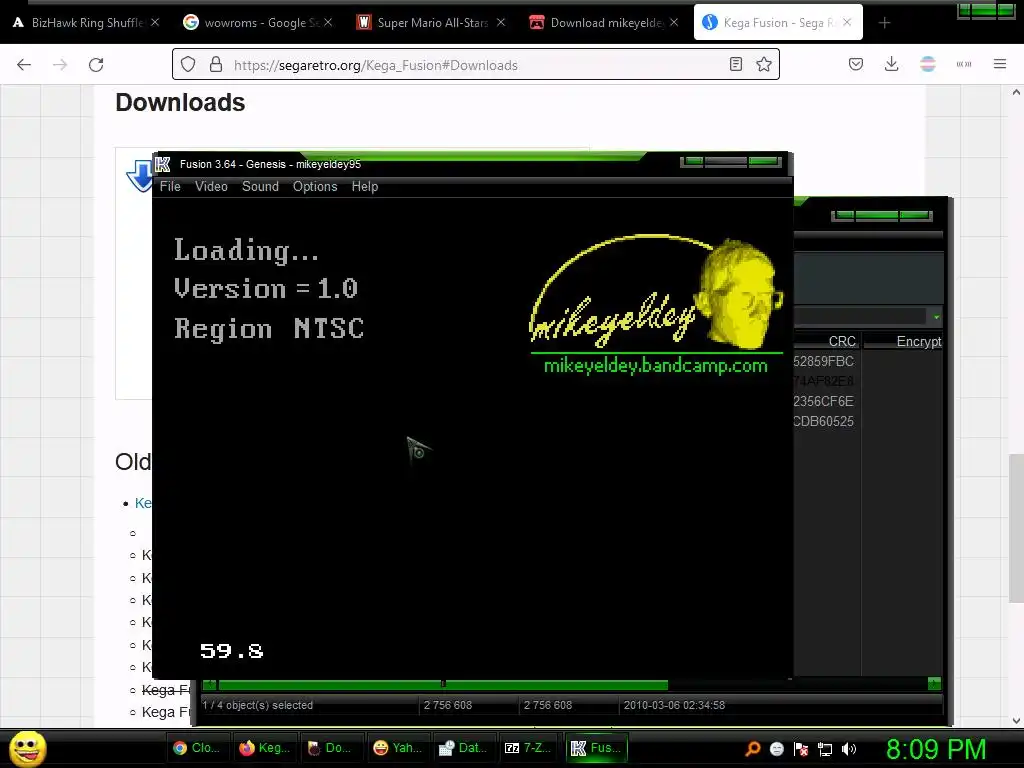Click the blue download arrow icon
Viewport: 1024px width, 768px height.
pos(139,176)
